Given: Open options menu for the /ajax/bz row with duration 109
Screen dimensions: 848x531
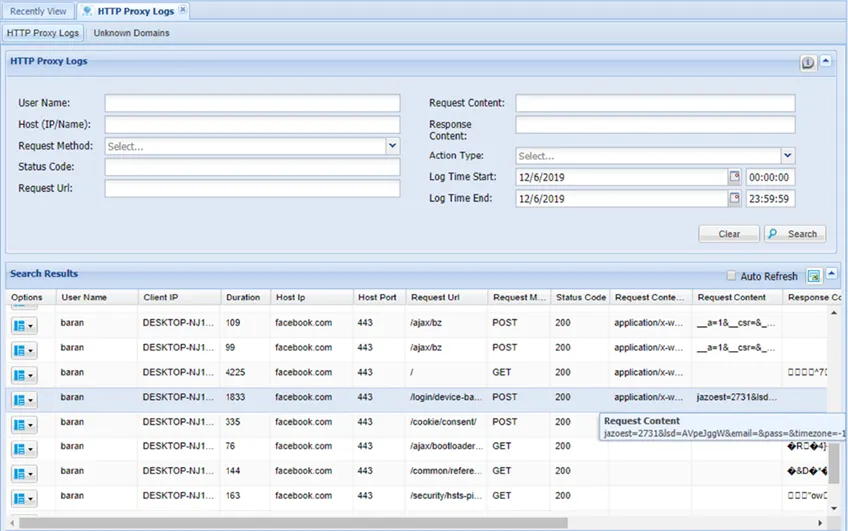Looking at the screenshot, I should [23, 326].
